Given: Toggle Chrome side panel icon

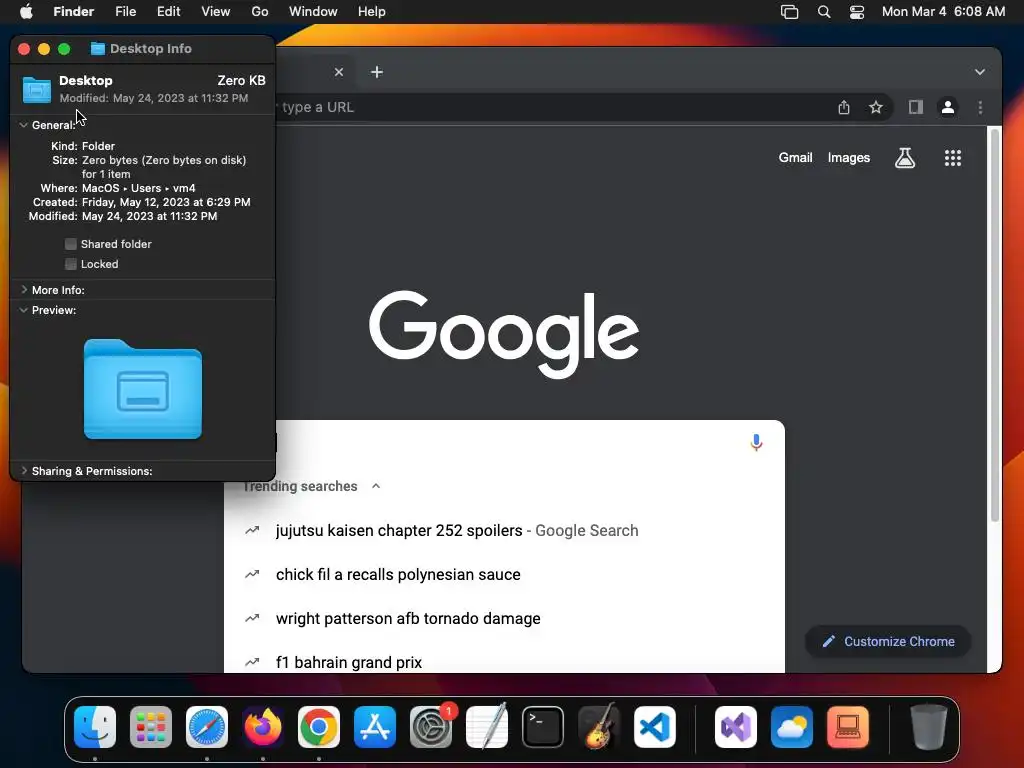Looking at the screenshot, I should tap(916, 107).
